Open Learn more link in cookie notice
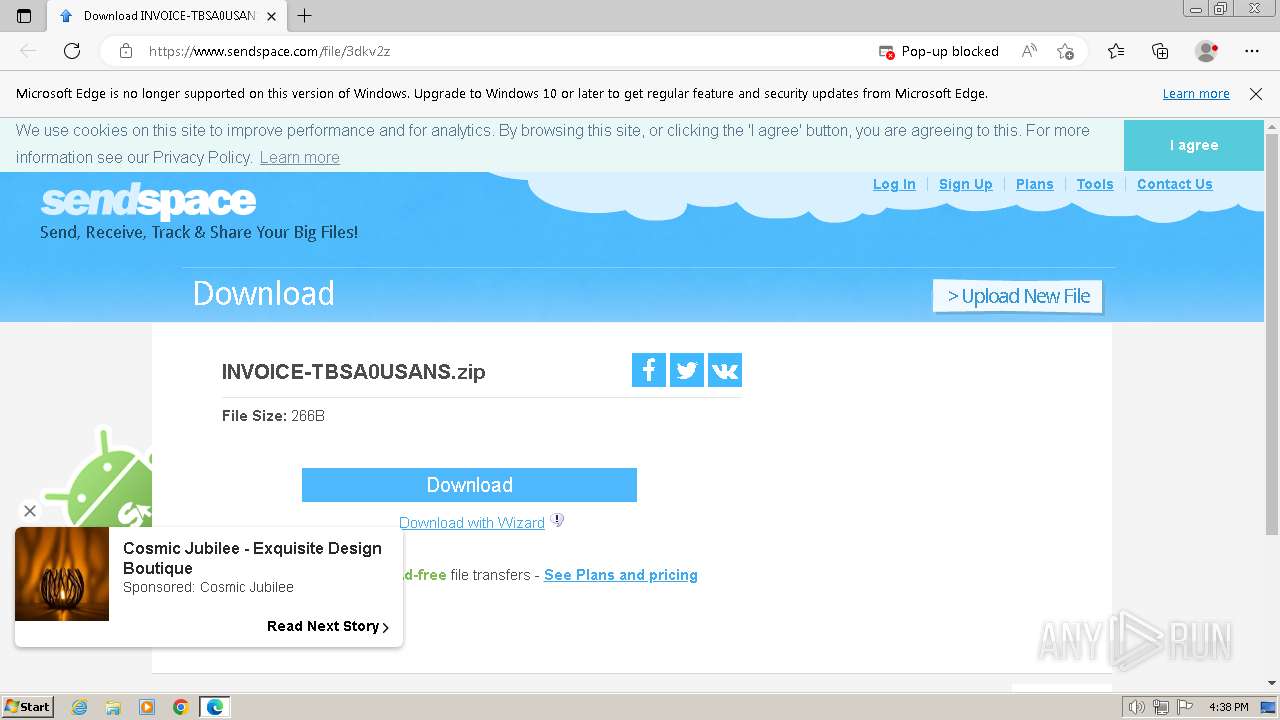This screenshot has height=720, width=1280. pyautogui.click(x=299, y=158)
